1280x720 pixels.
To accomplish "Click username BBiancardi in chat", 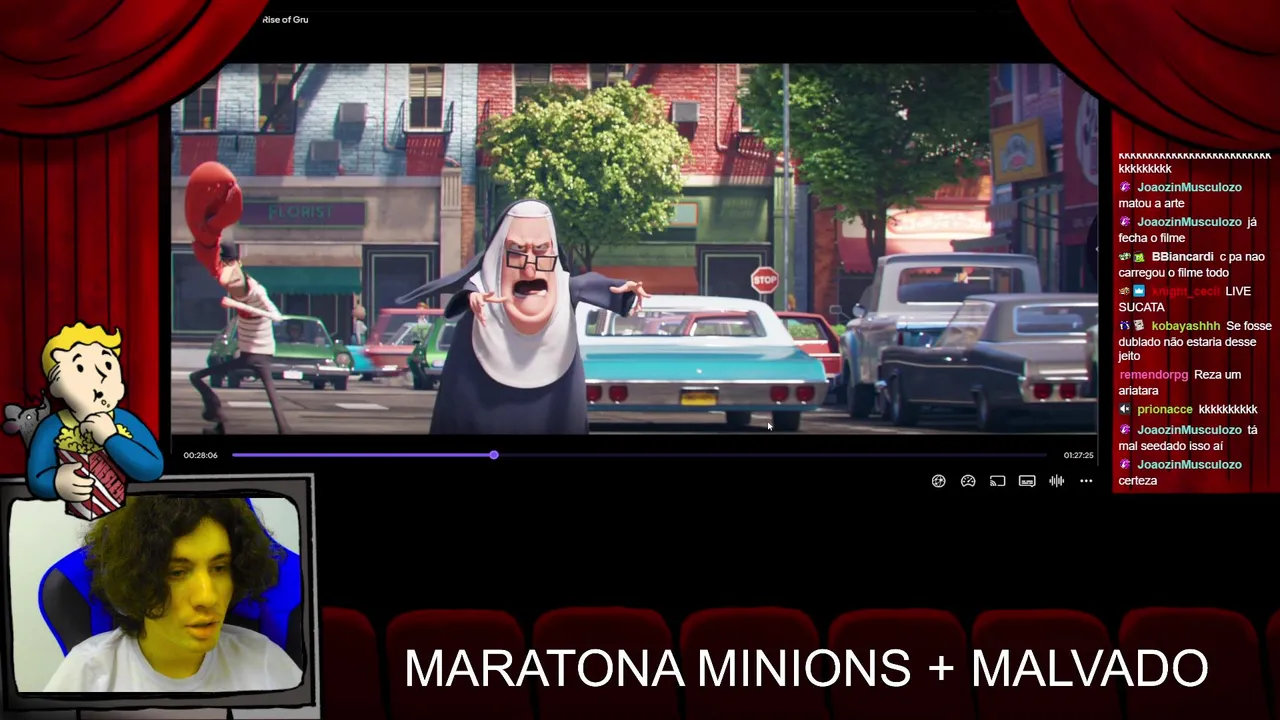I will (1182, 257).
